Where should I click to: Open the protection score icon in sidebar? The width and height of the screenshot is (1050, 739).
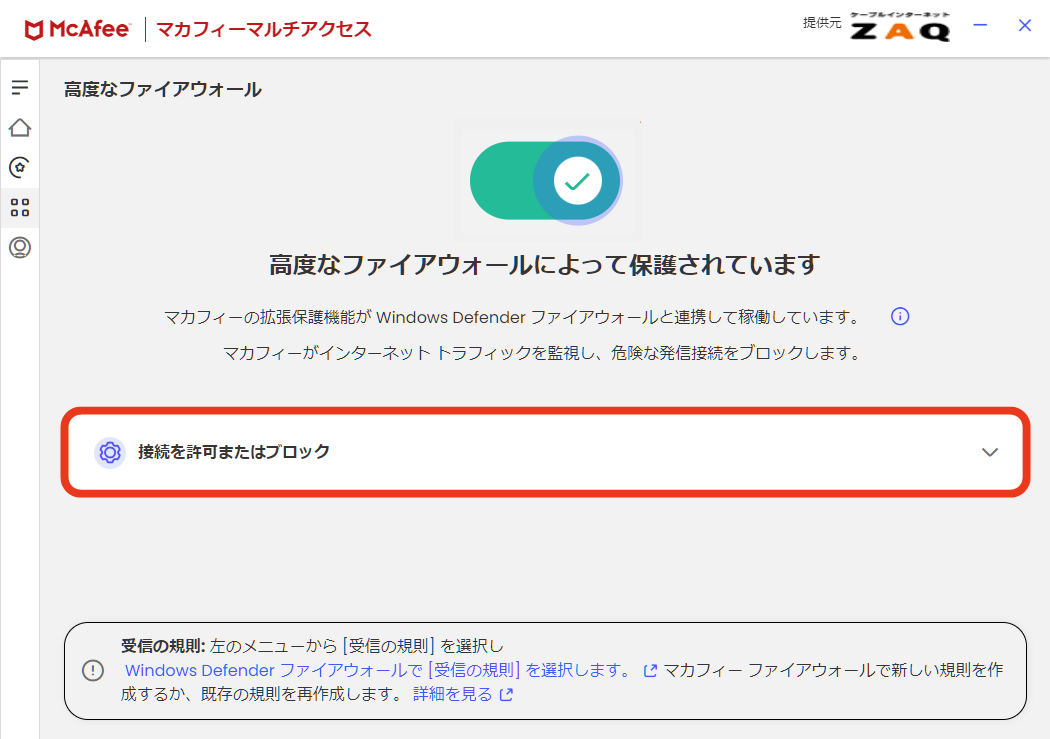19,167
